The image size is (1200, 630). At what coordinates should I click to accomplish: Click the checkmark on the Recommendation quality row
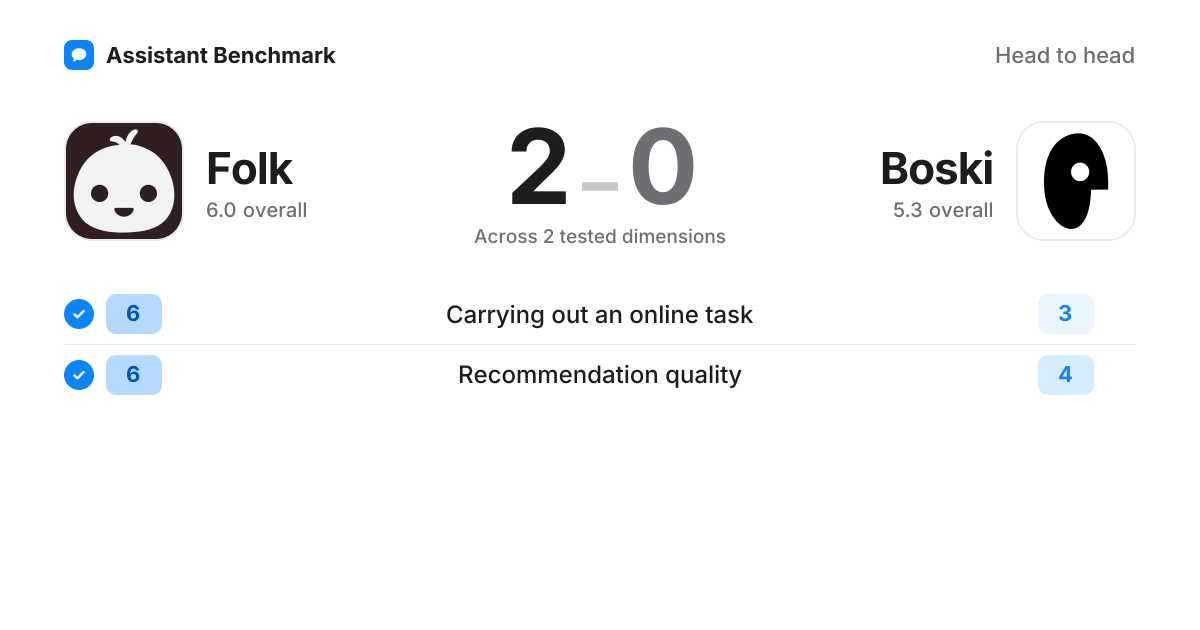click(x=79, y=375)
